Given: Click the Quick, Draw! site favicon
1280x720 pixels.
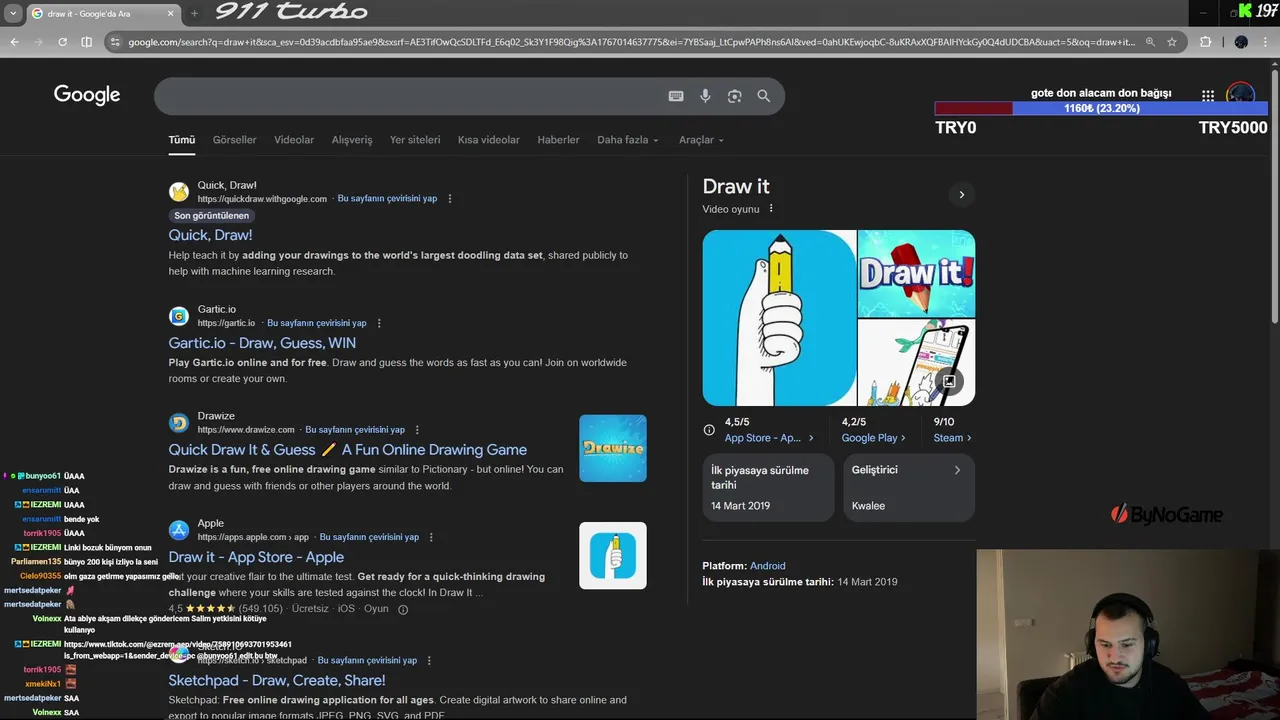Looking at the screenshot, I should 179,192.
